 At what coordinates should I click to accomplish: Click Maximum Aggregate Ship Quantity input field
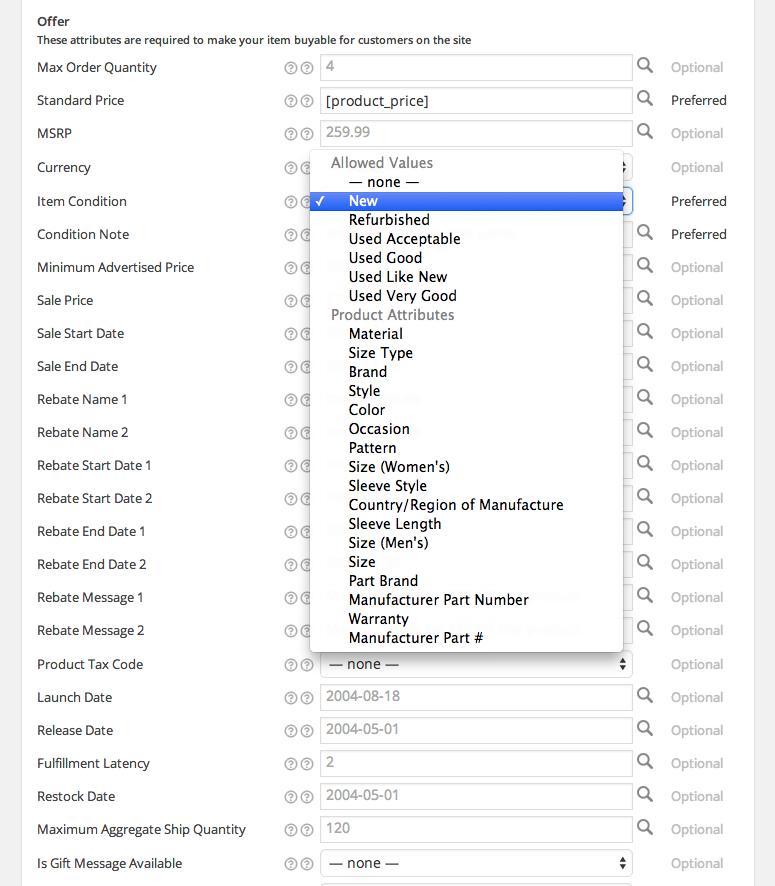click(x=476, y=829)
